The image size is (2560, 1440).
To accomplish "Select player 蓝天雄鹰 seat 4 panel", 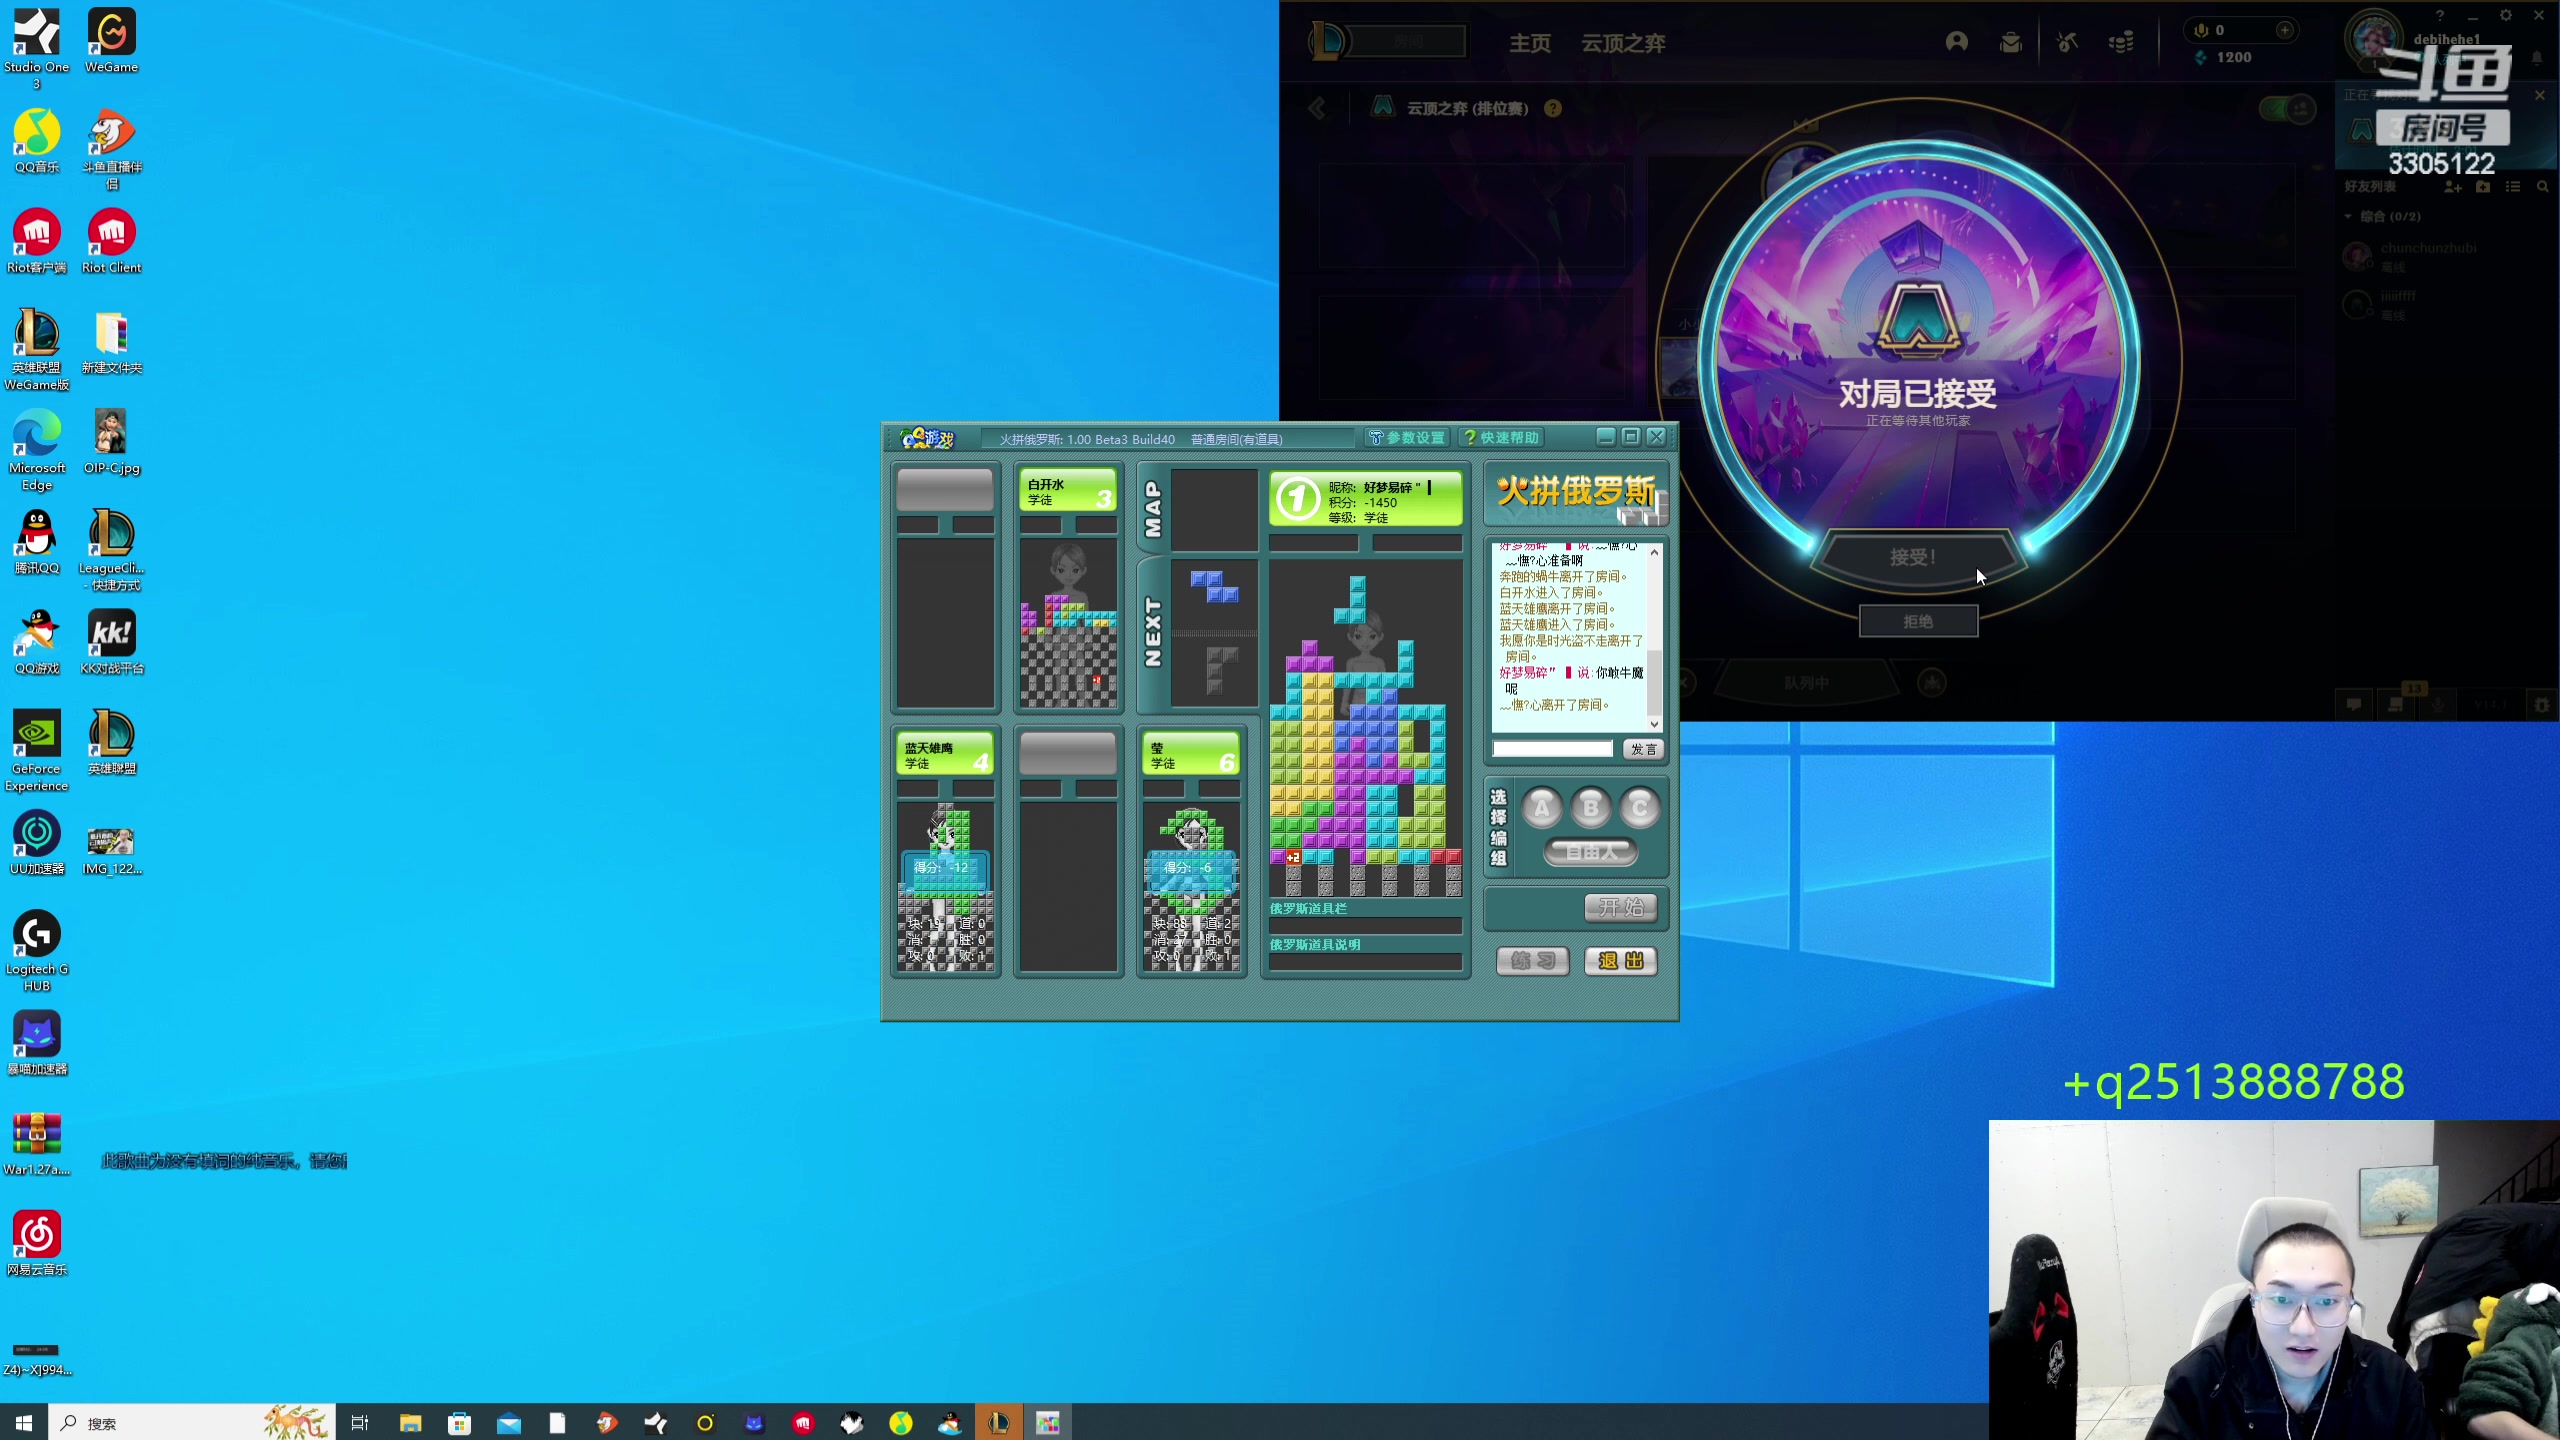I will [944, 755].
